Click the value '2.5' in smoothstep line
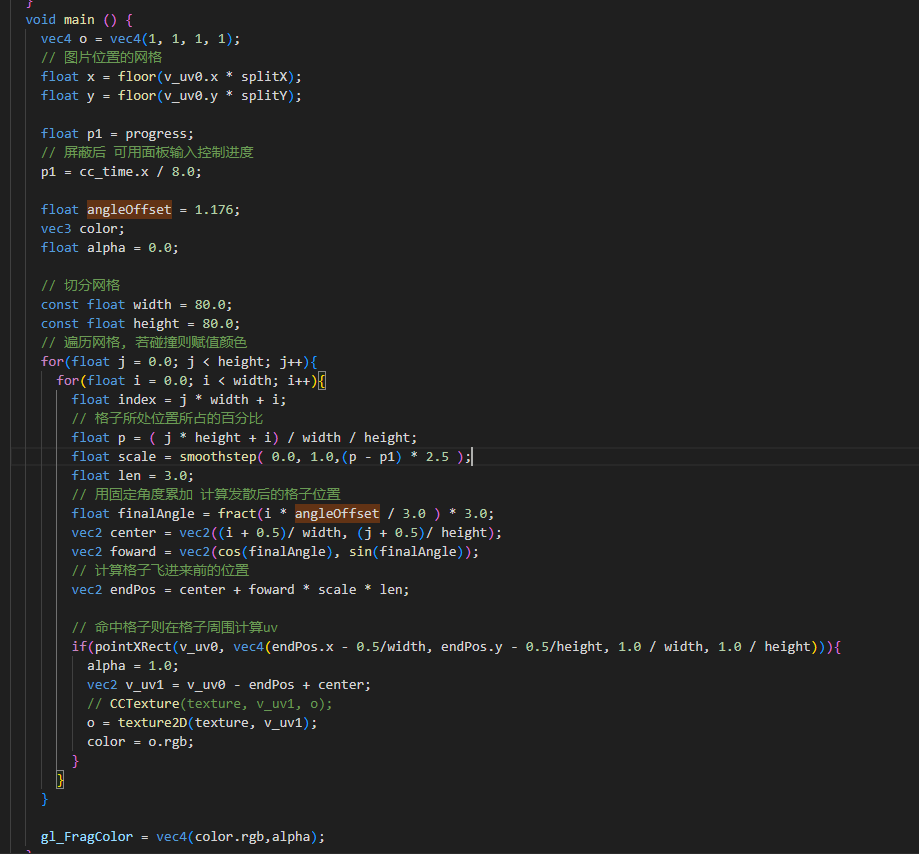 437,457
